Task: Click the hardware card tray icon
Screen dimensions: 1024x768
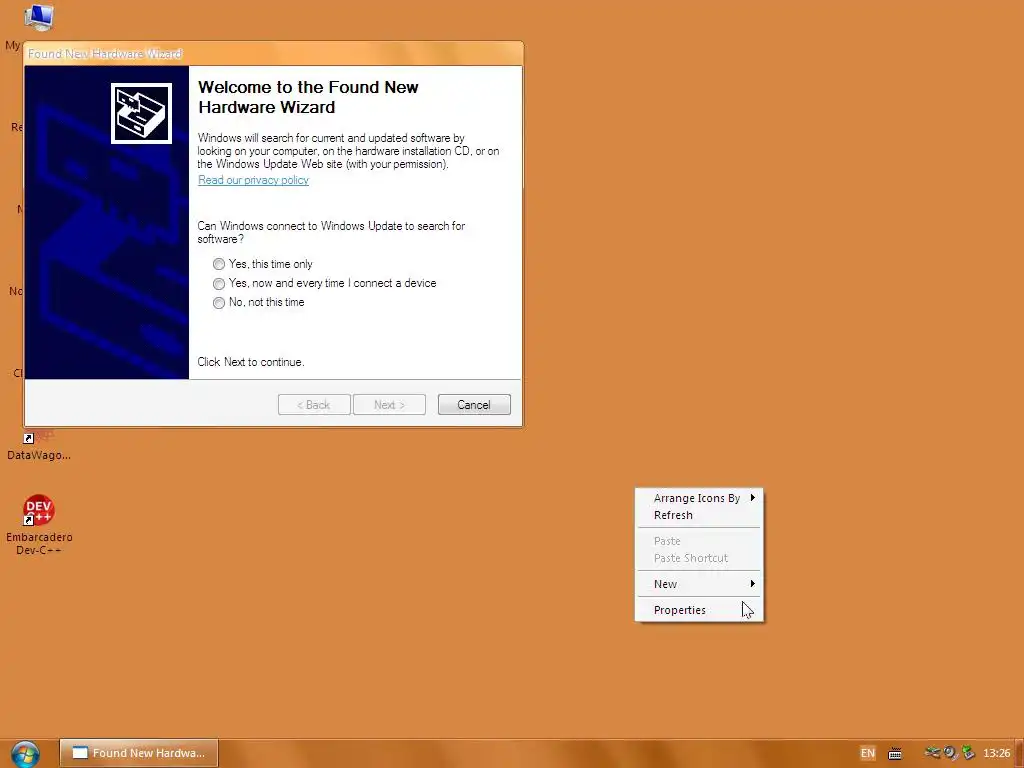Action: [933, 753]
